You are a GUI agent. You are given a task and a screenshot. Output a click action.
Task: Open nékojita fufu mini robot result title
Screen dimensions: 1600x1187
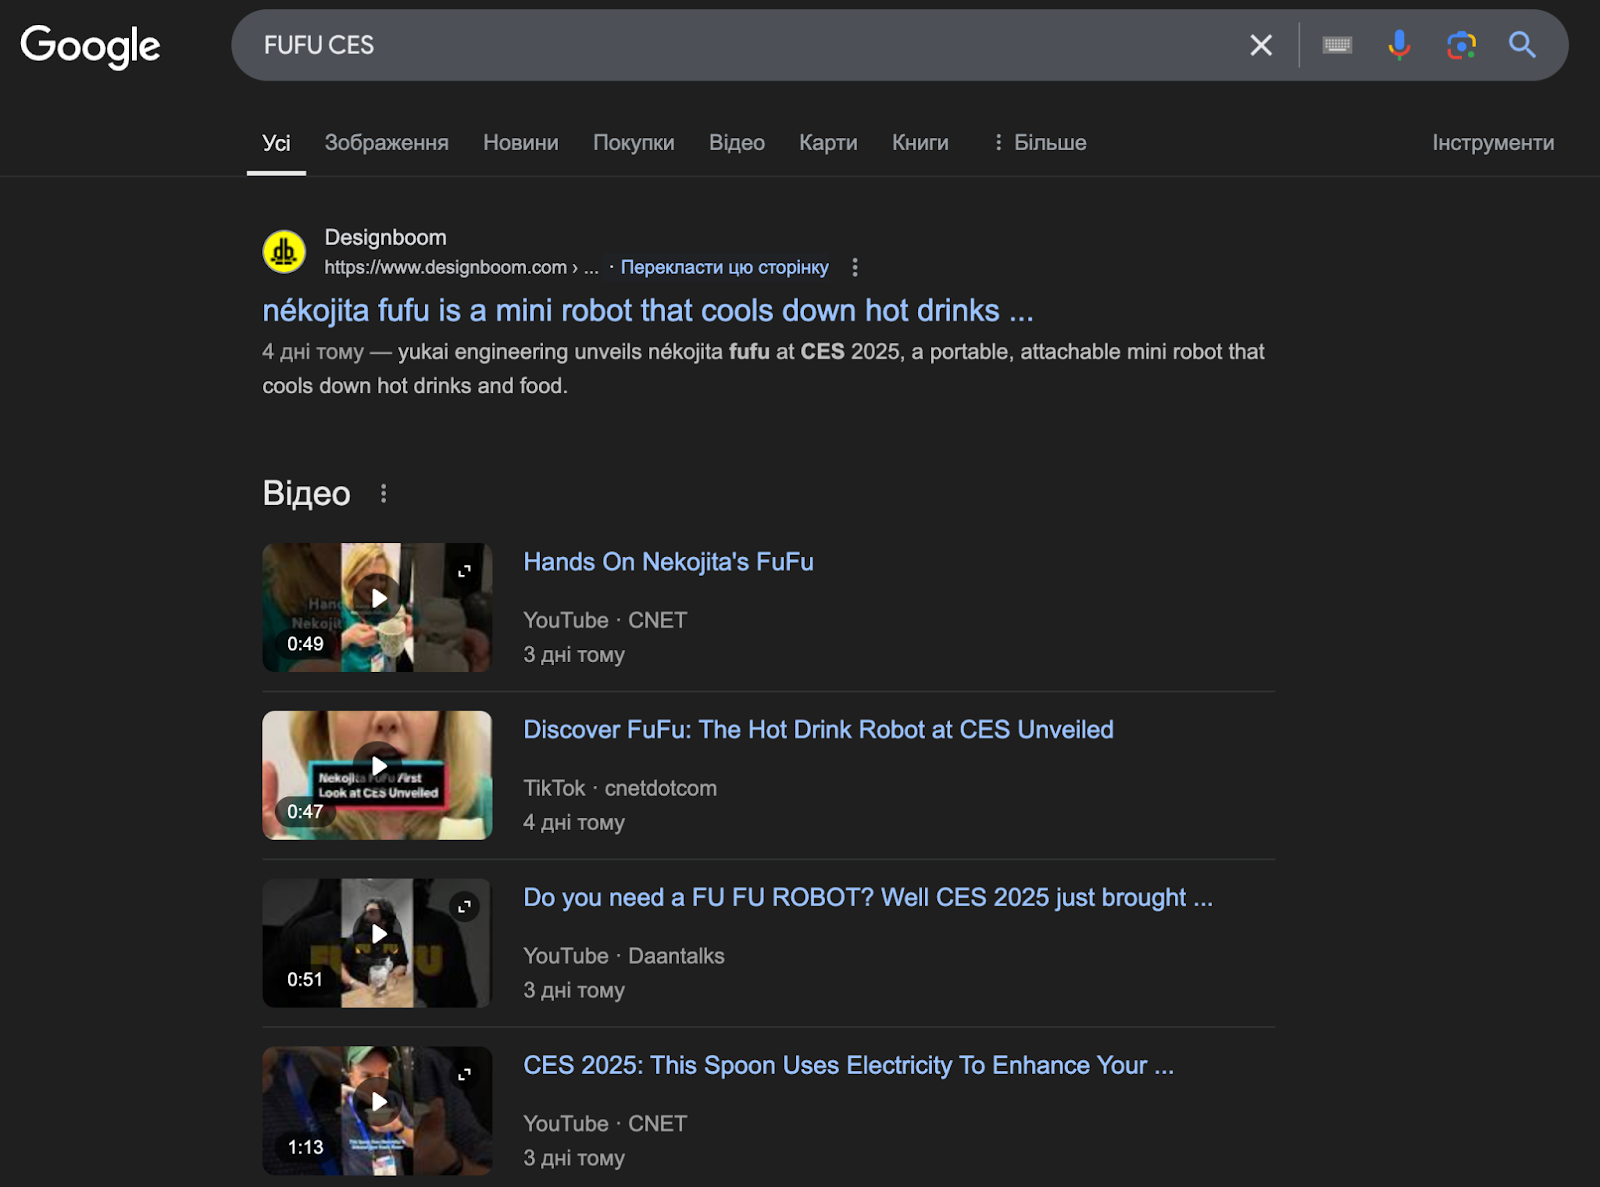tap(647, 310)
